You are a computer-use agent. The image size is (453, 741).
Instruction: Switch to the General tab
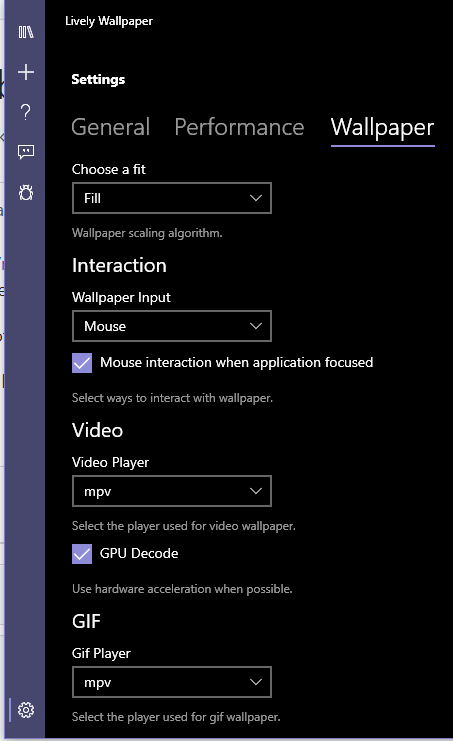click(x=111, y=127)
